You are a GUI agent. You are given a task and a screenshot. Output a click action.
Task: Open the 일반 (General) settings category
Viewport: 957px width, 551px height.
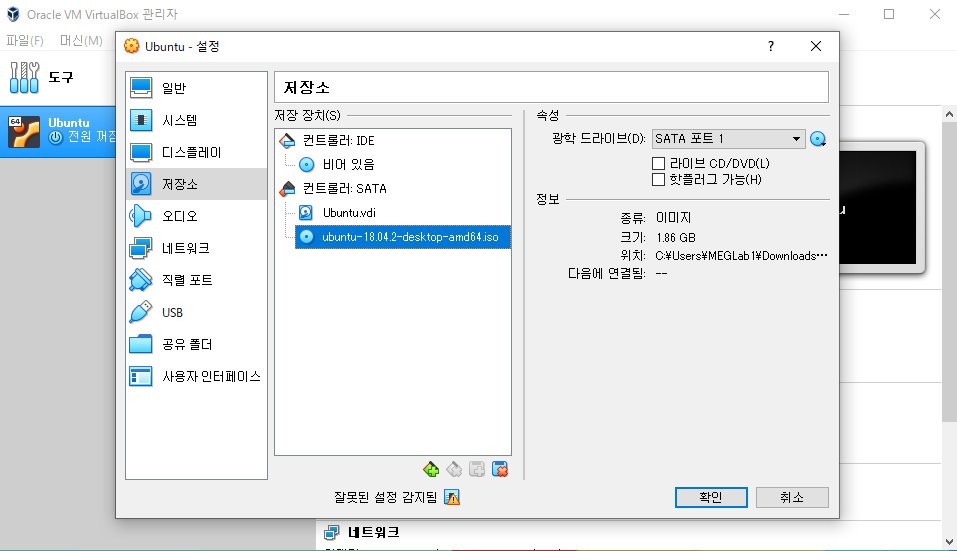tap(196, 88)
